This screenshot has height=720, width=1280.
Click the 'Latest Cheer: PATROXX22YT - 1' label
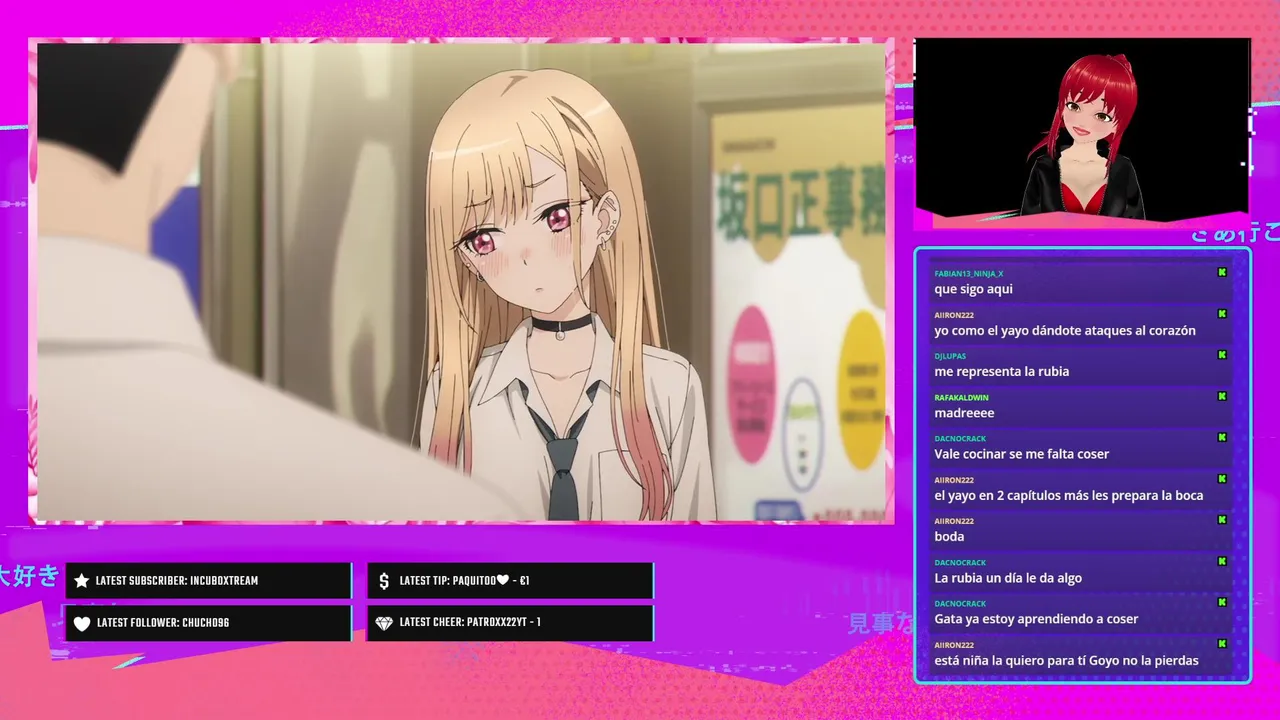pyautogui.click(x=470, y=623)
